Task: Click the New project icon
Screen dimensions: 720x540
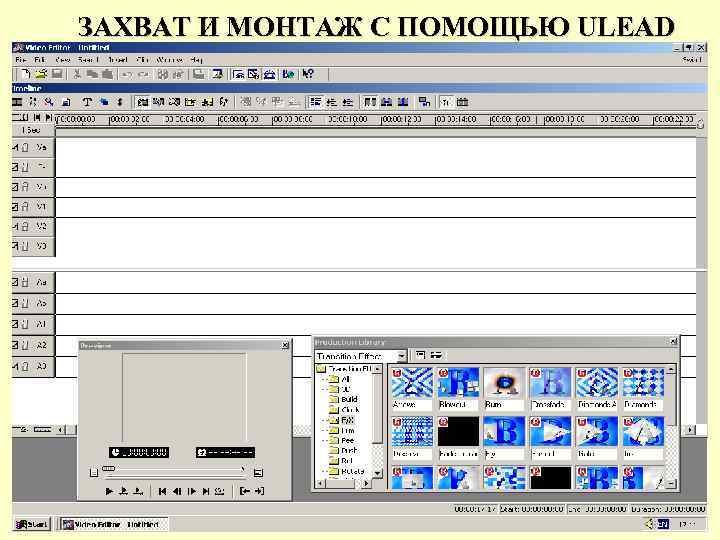Action: [x=26, y=74]
